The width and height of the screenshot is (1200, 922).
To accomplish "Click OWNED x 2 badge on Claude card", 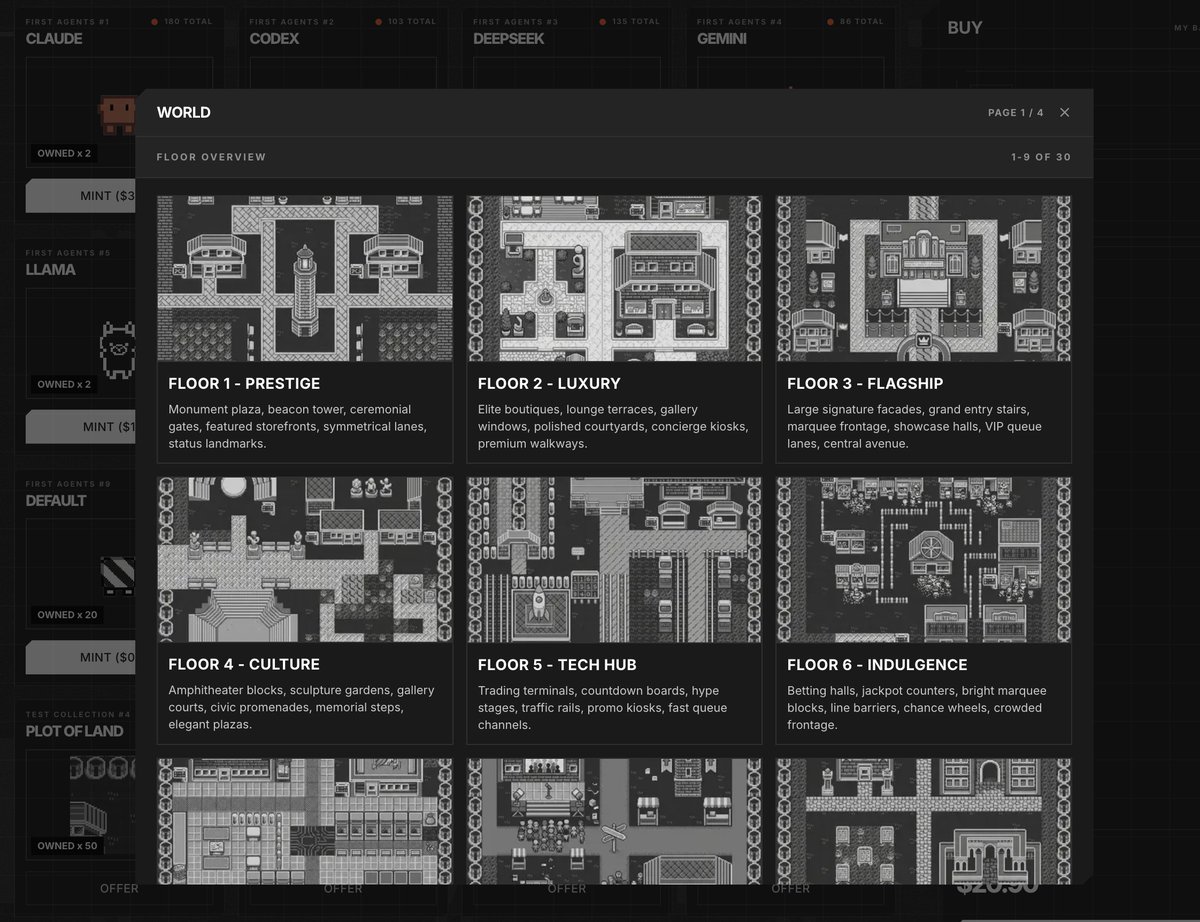I will (x=64, y=153).
